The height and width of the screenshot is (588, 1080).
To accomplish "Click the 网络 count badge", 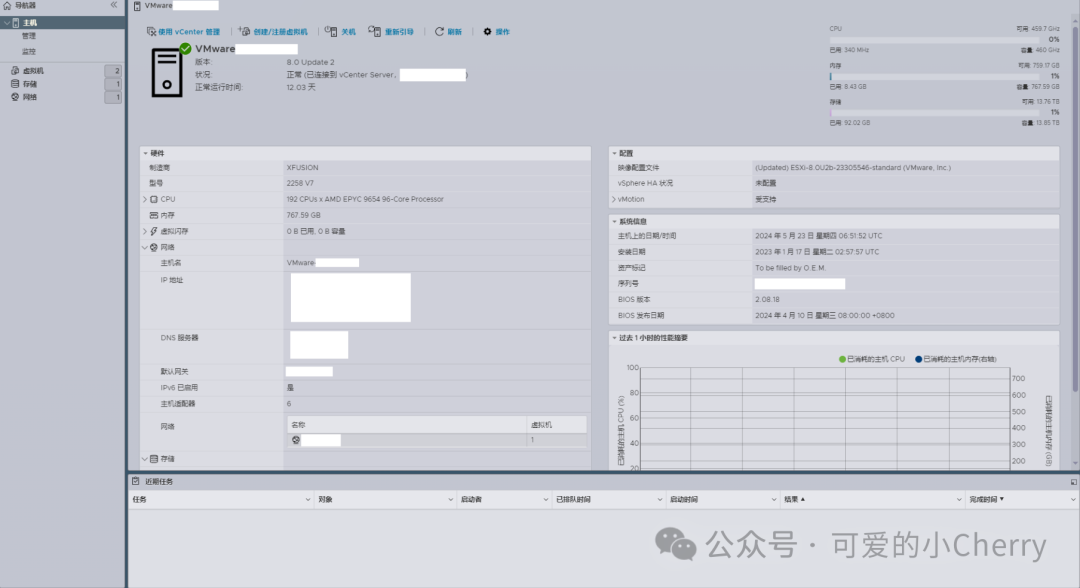I will click(x=113, y=97).
